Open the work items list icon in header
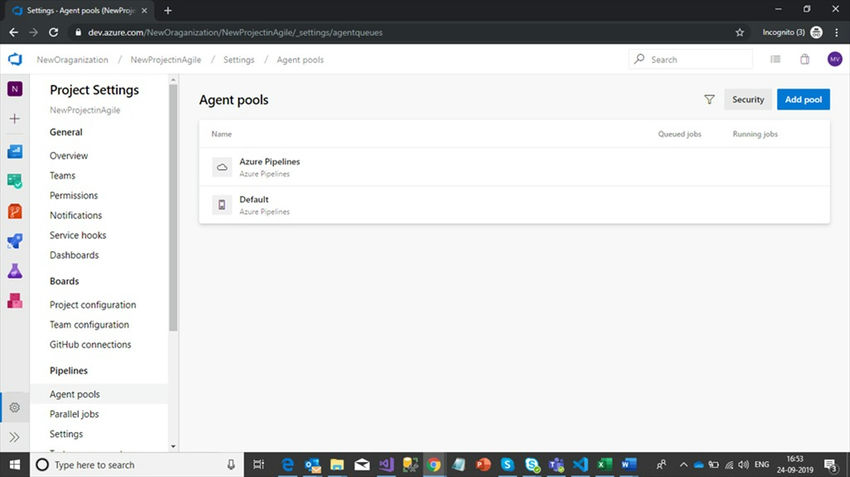The image size is (850, 477). (776, 59)
